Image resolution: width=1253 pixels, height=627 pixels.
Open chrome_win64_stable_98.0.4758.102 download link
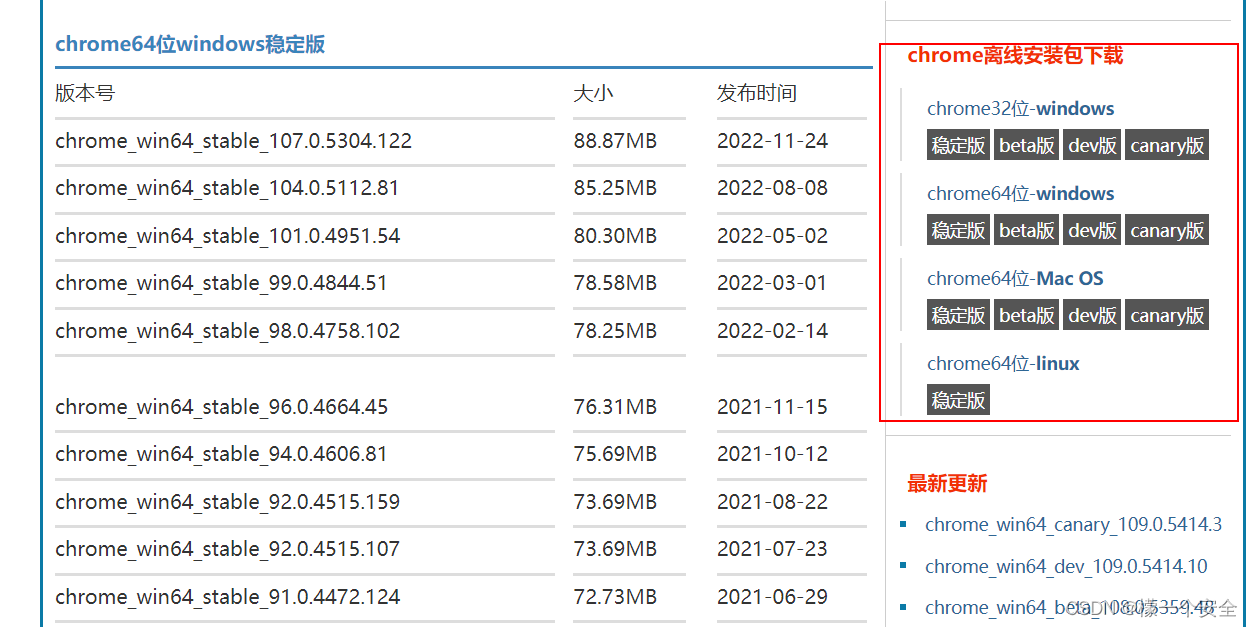coord(227,331)
